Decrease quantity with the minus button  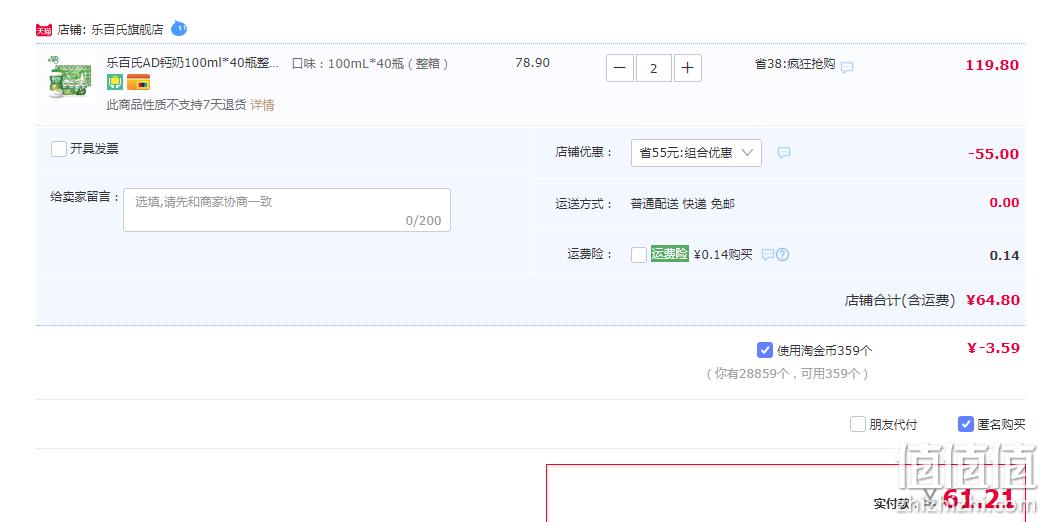pos(620,68)
